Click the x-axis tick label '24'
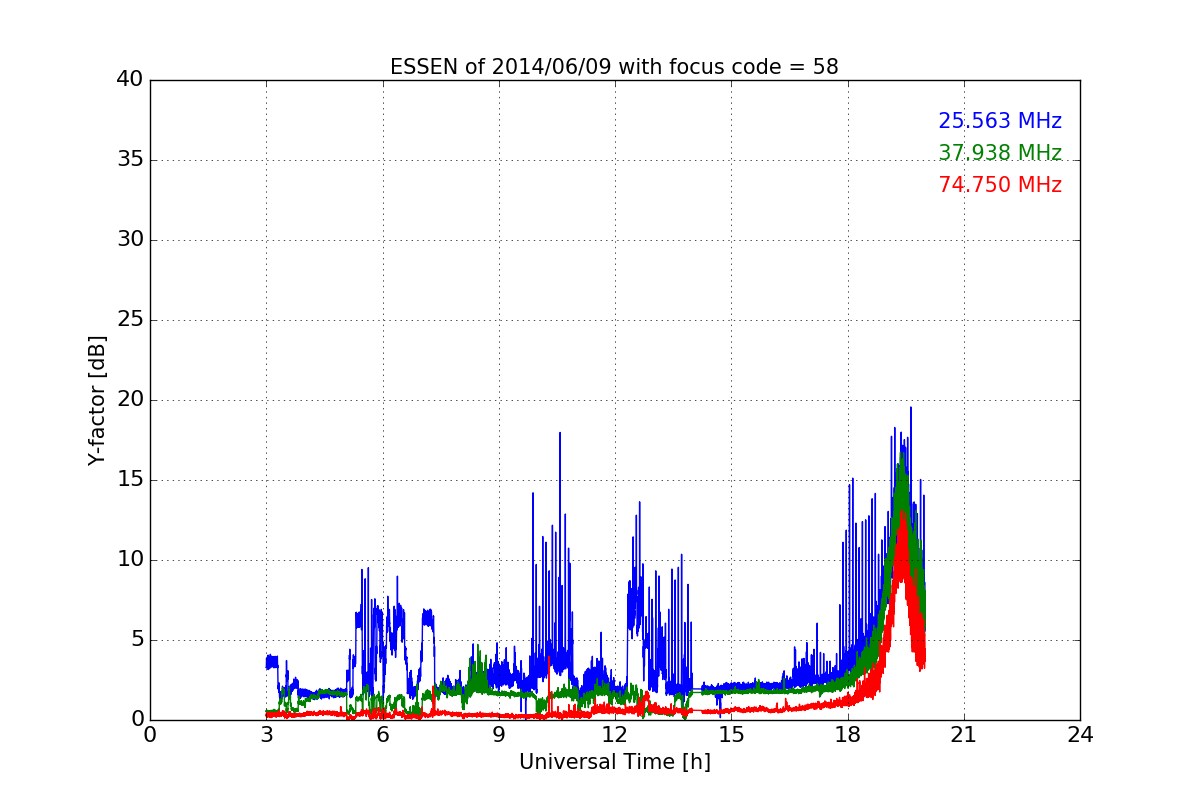The image size is (1200, 800). pos(1080,735)
